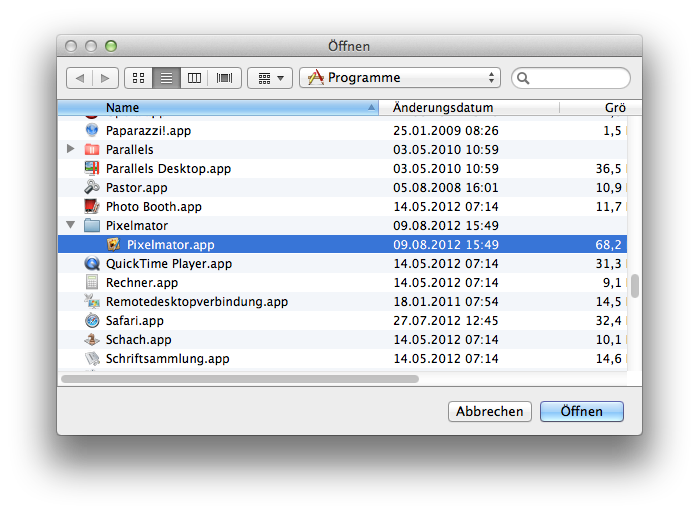This screenshot has height=514, width=699.
Task: Switch to icon view mode
Action: coord(139,78)
